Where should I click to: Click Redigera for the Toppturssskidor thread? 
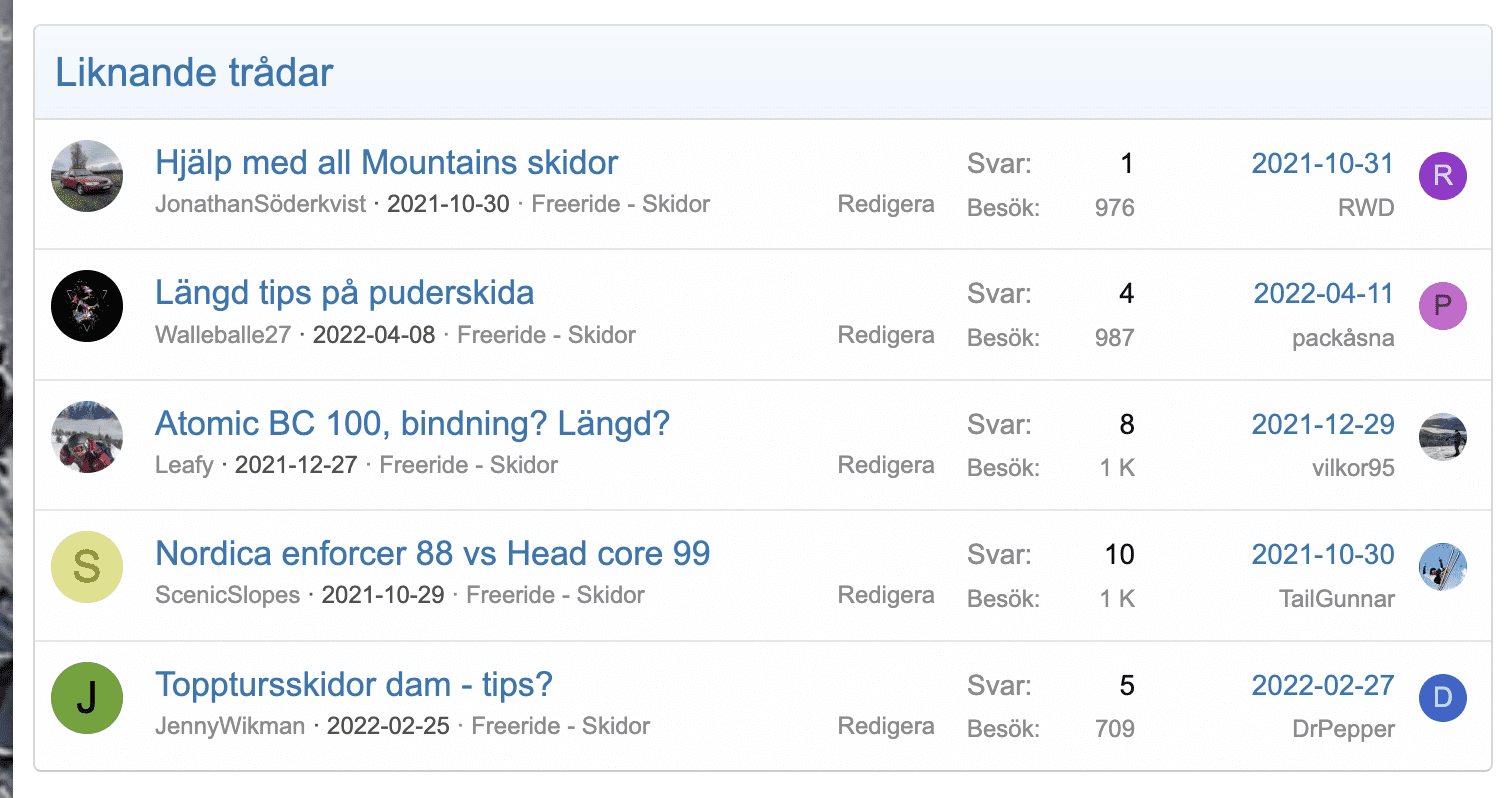pos(885,726)
